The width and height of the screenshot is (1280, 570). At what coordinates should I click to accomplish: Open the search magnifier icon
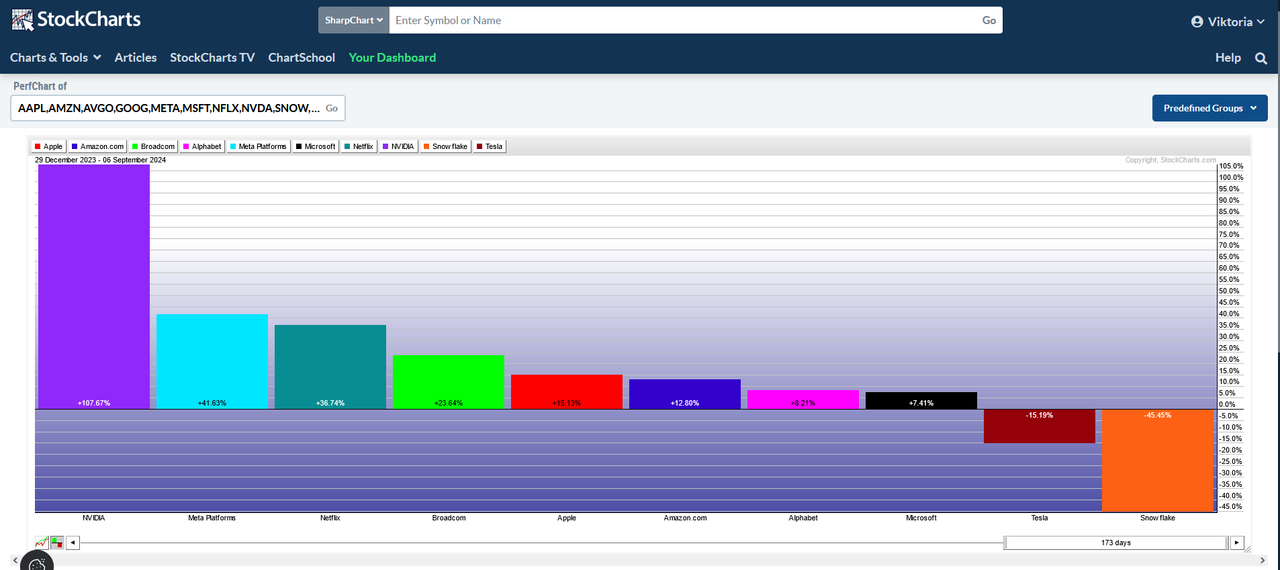click(x=1261, y=58)
